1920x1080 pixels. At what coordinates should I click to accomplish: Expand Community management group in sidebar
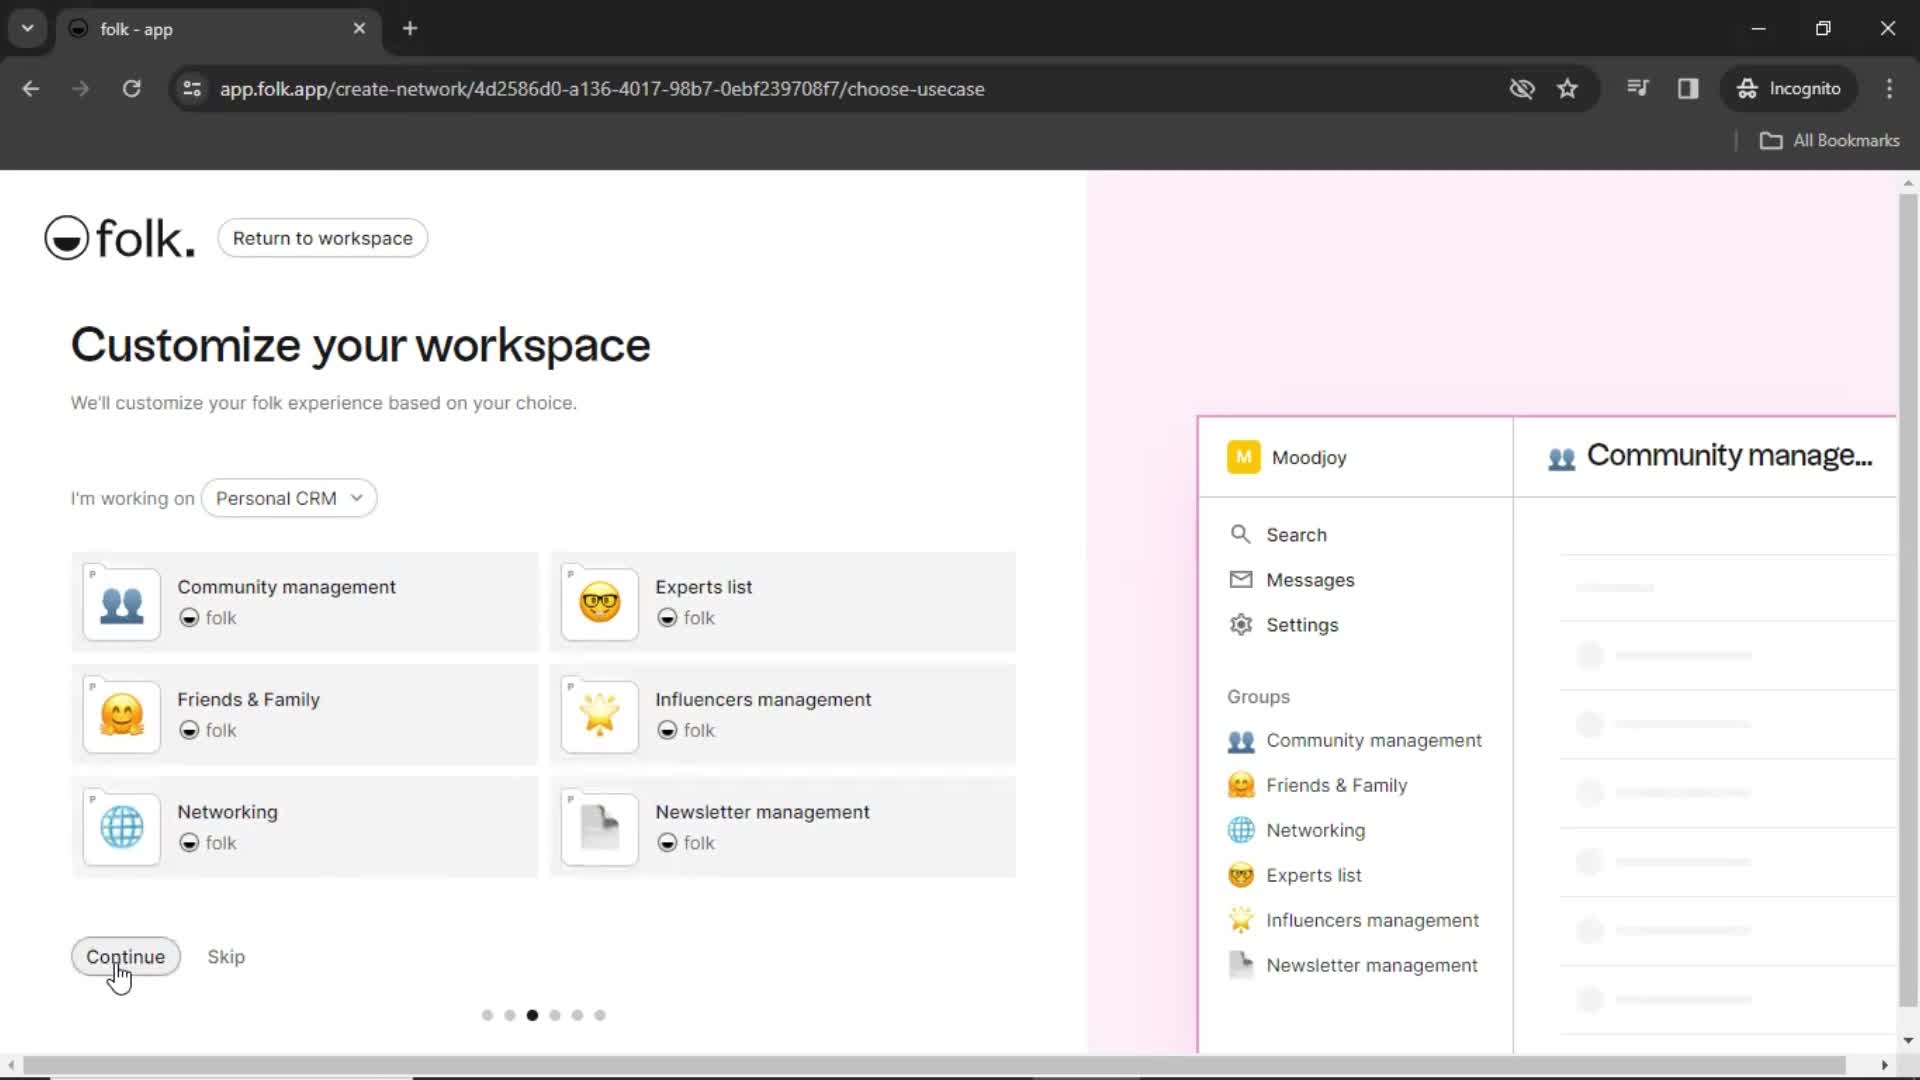click(x=1373, y=740)
